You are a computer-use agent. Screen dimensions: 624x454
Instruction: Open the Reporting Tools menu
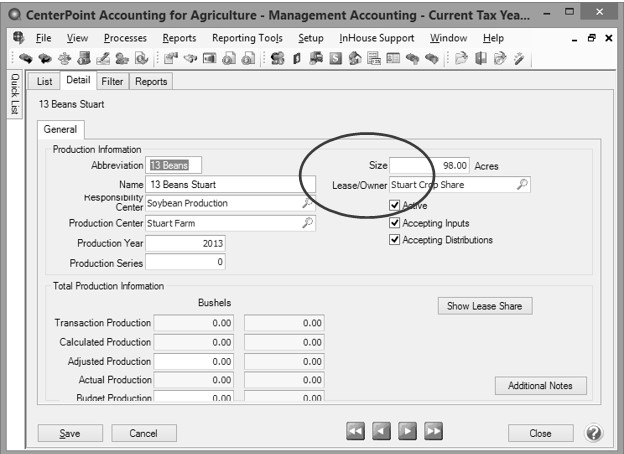247,38
